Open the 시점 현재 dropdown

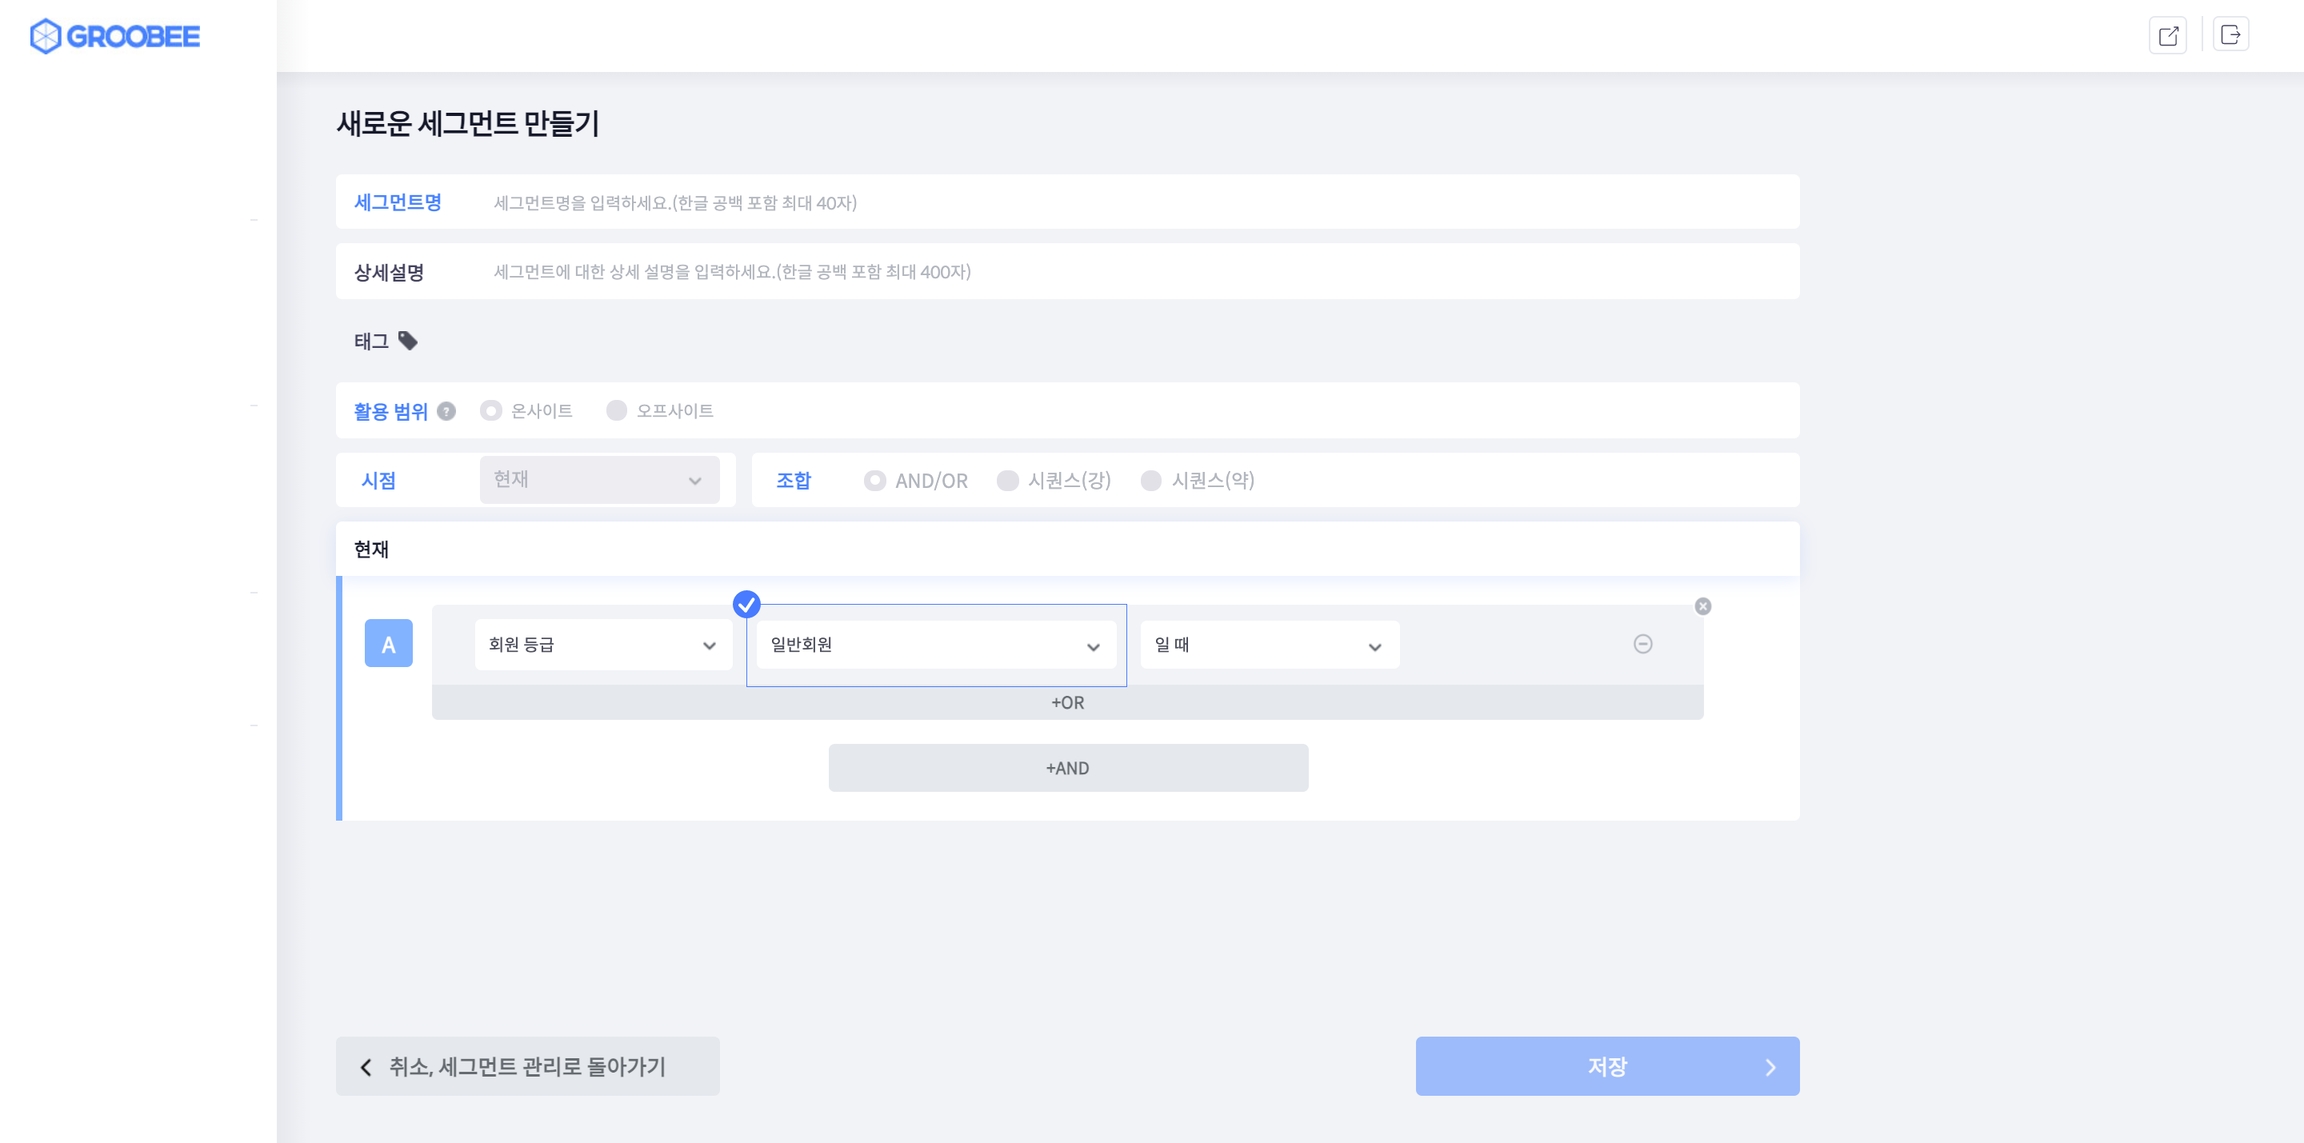[x=599, y=480]
